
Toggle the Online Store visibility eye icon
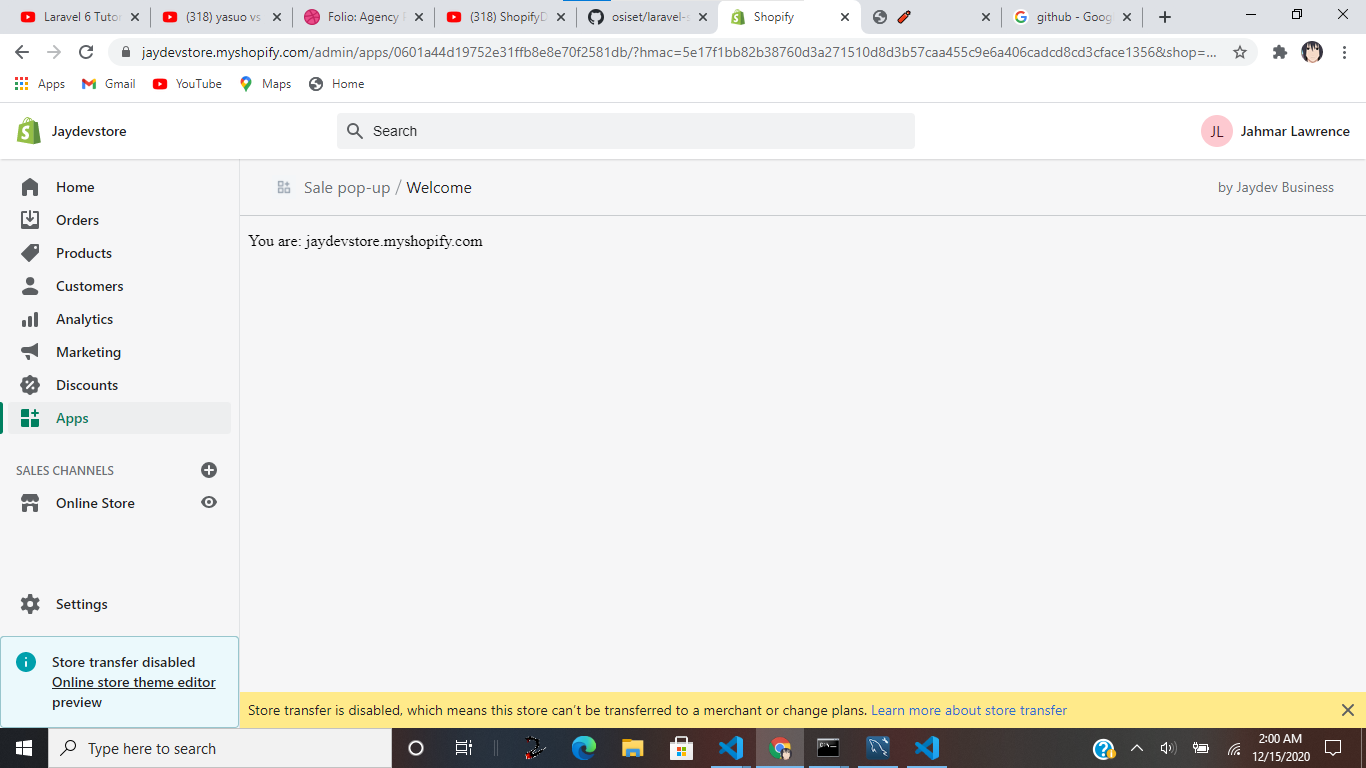pos(209,502)
